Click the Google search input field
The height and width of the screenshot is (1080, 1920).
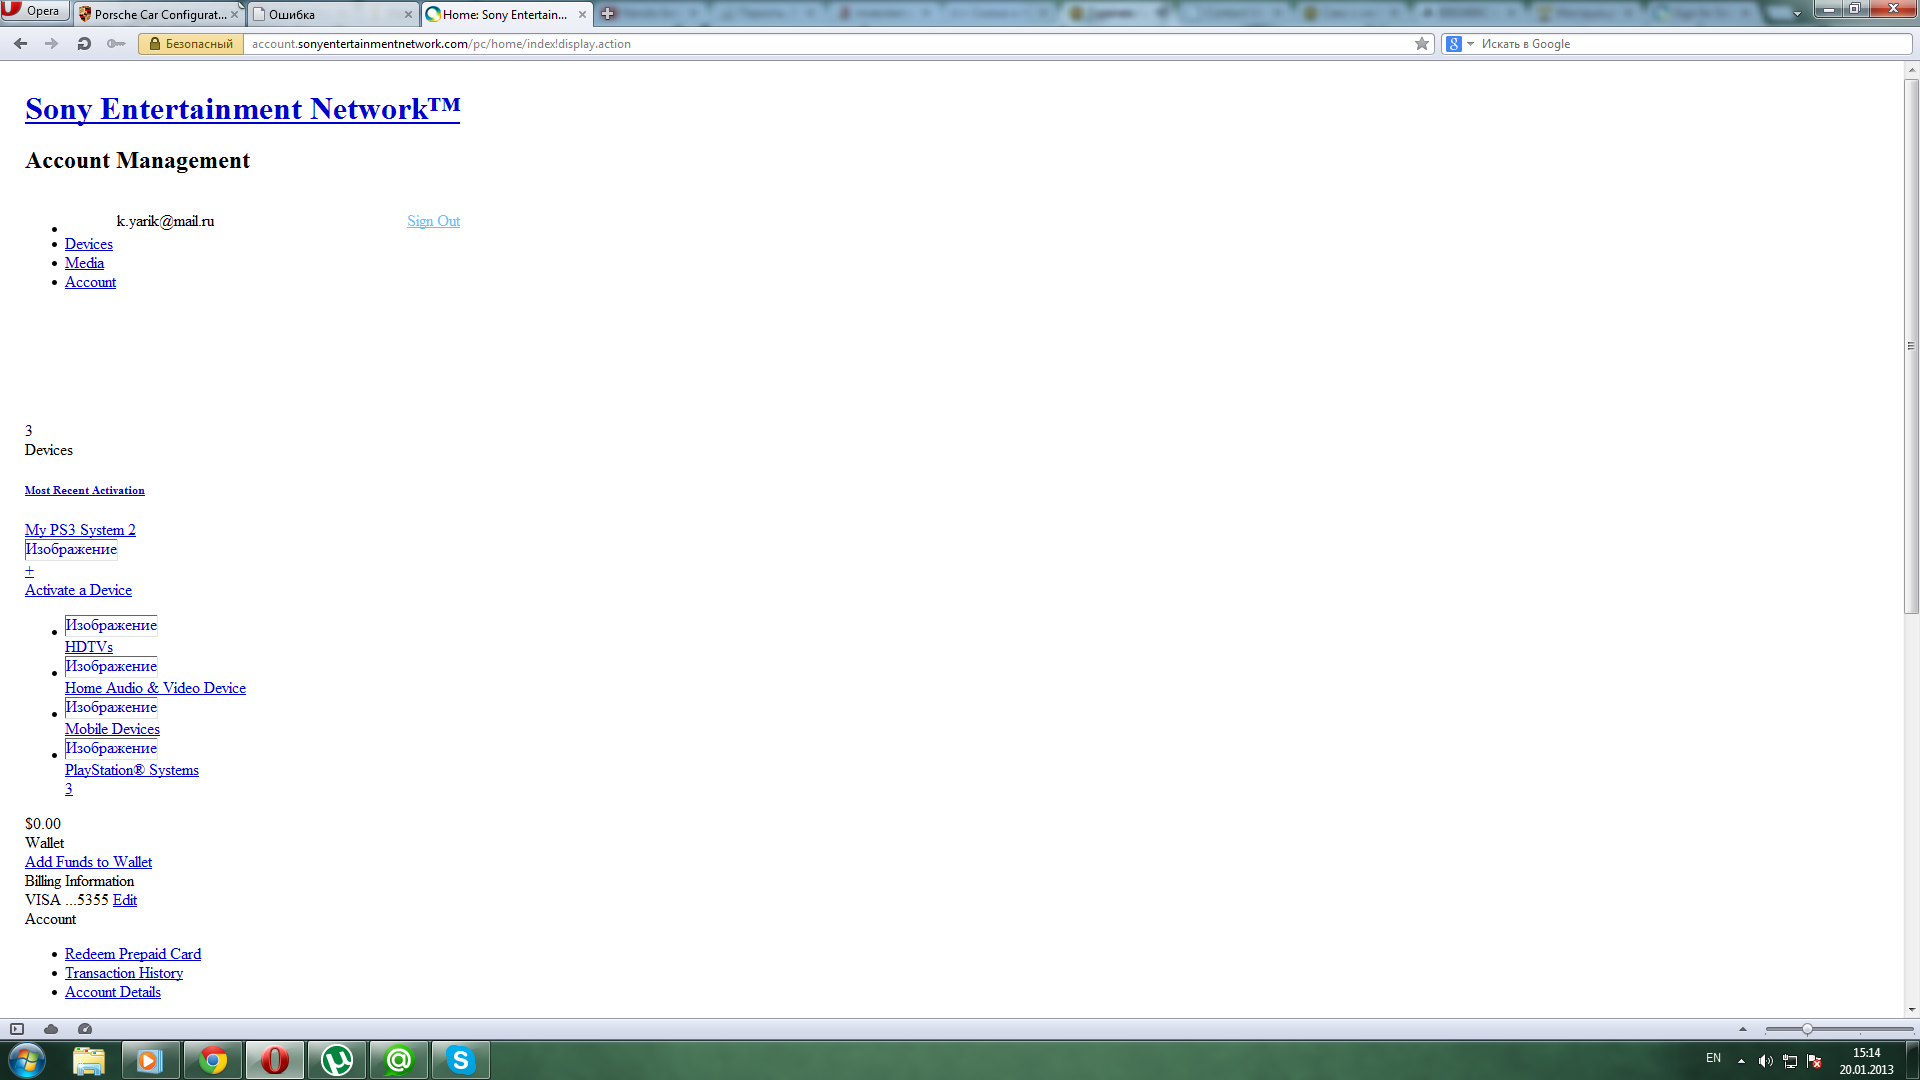pyautogui.click(x=1690, y=44)
